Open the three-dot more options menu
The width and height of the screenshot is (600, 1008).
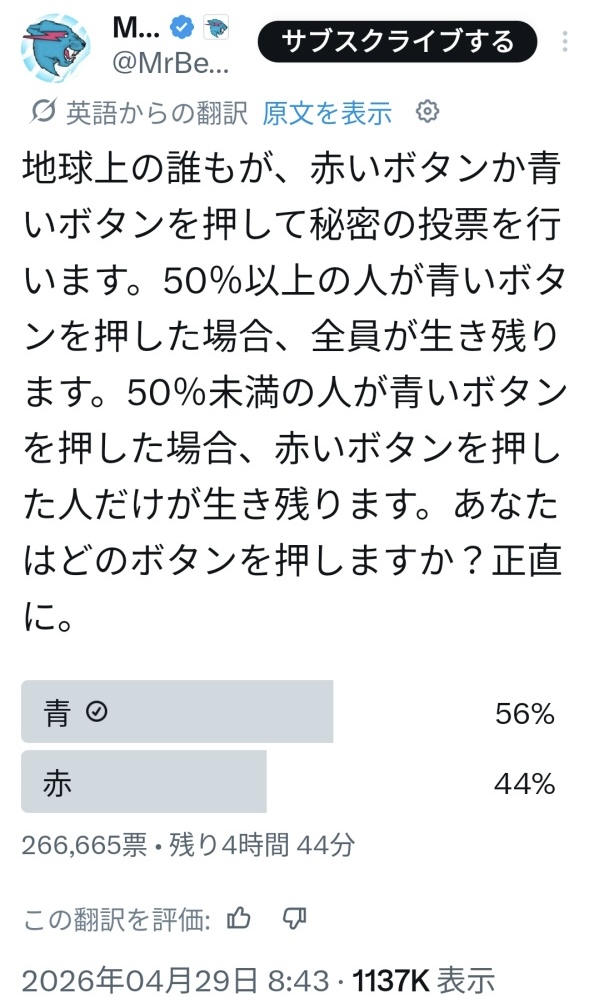click(x=567, y=42)
